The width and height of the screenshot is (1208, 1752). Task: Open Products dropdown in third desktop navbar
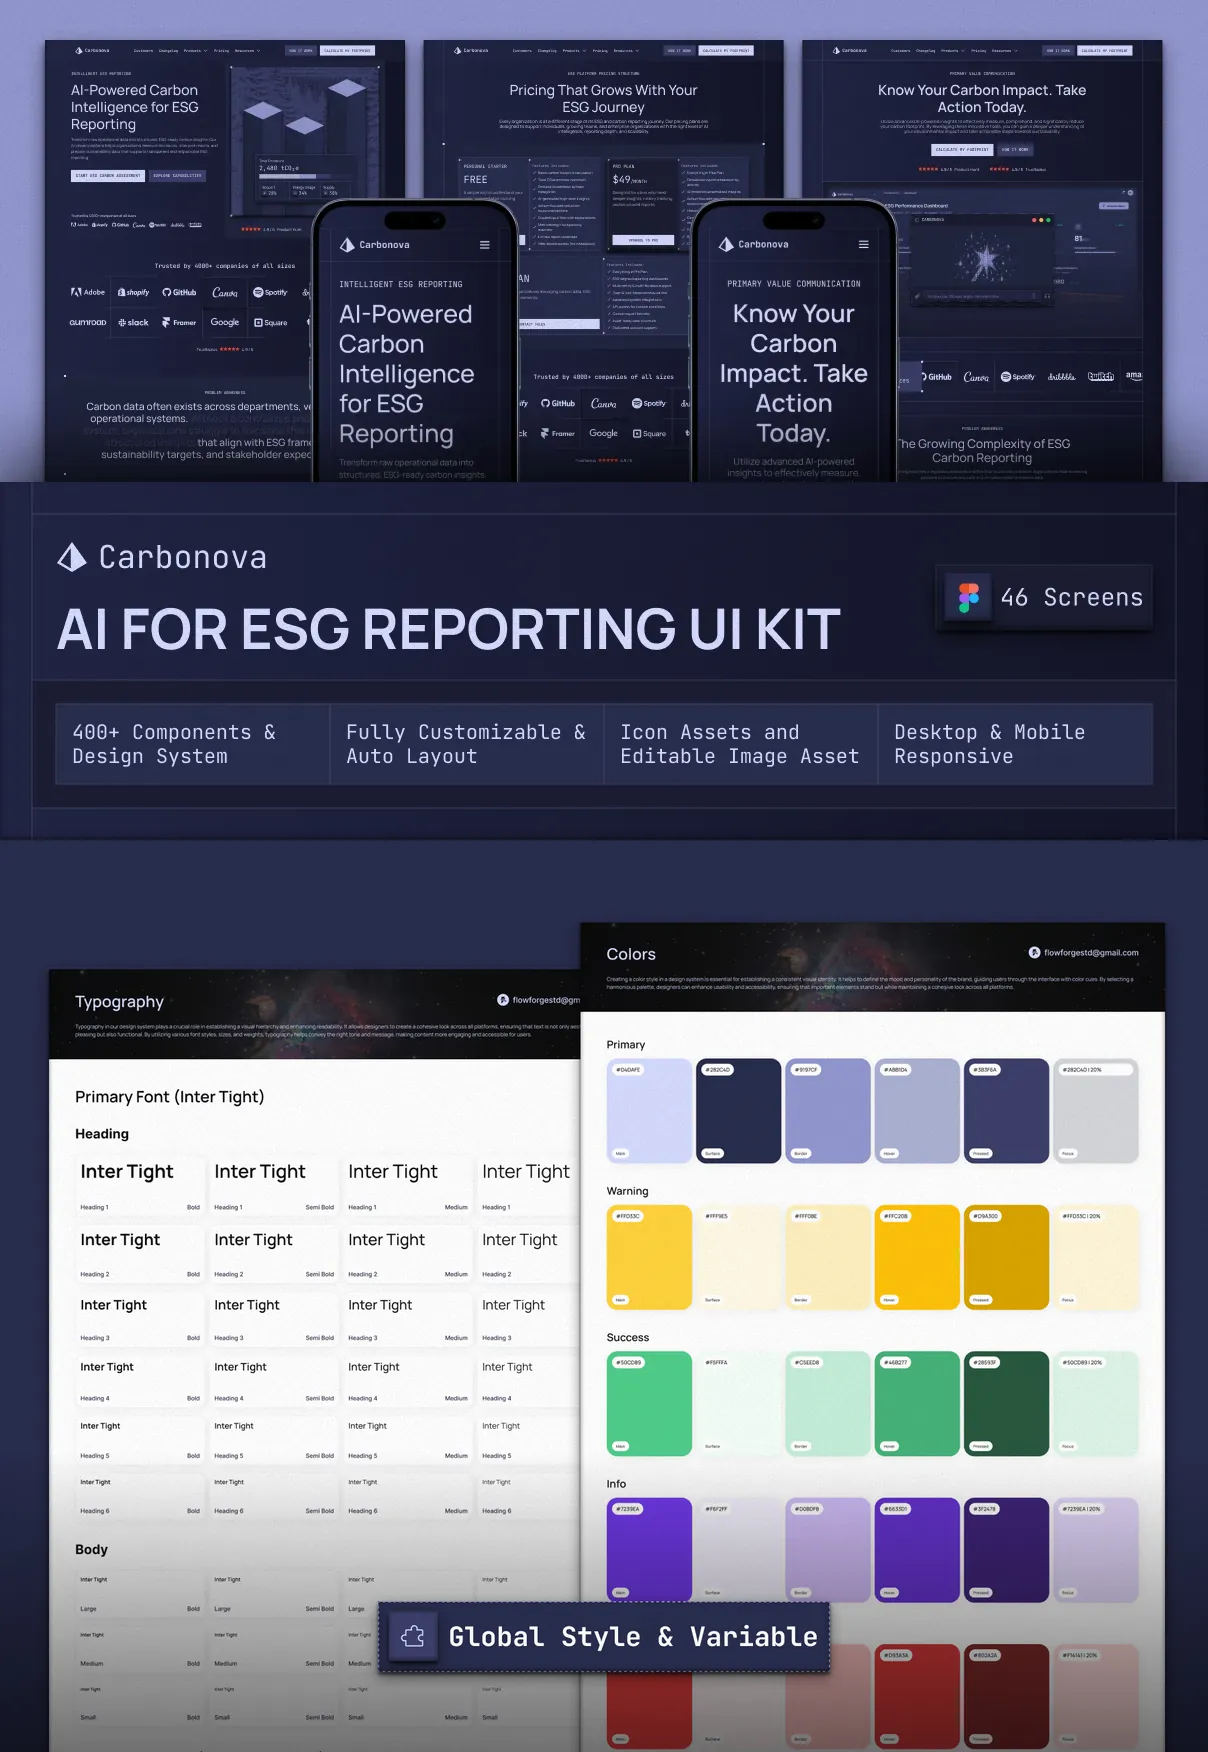pos(952,50)
